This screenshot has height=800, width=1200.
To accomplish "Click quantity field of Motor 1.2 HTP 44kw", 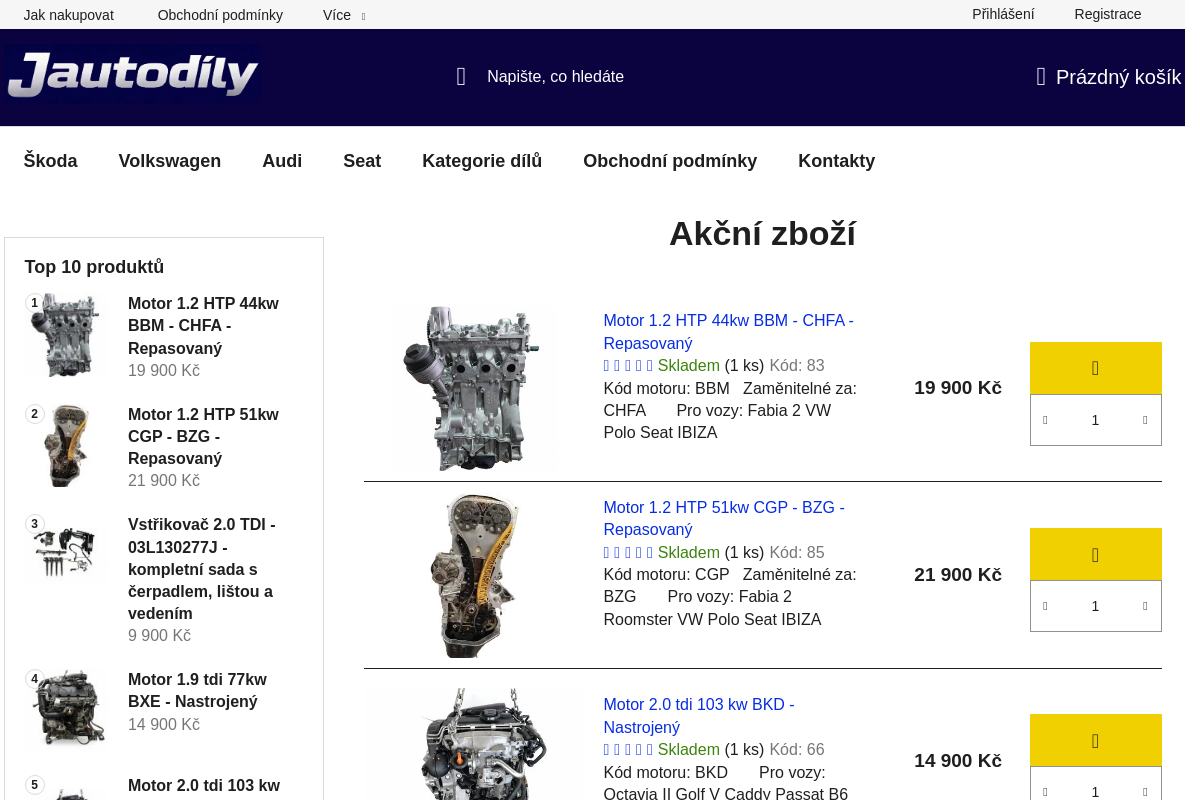I will click(x=1095, y=420).
